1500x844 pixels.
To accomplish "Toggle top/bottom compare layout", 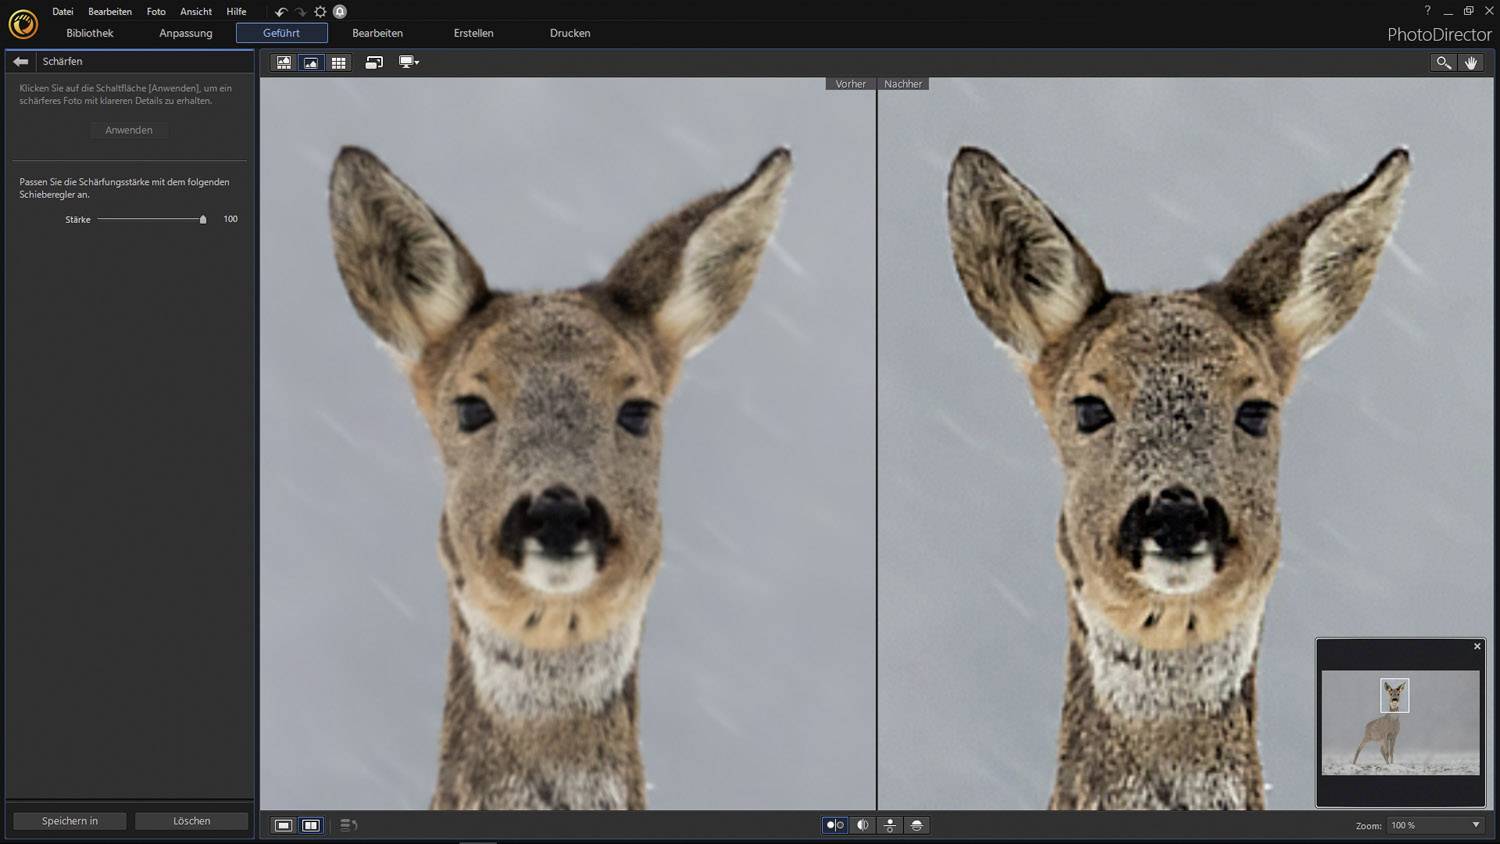I will click(889, 825).
